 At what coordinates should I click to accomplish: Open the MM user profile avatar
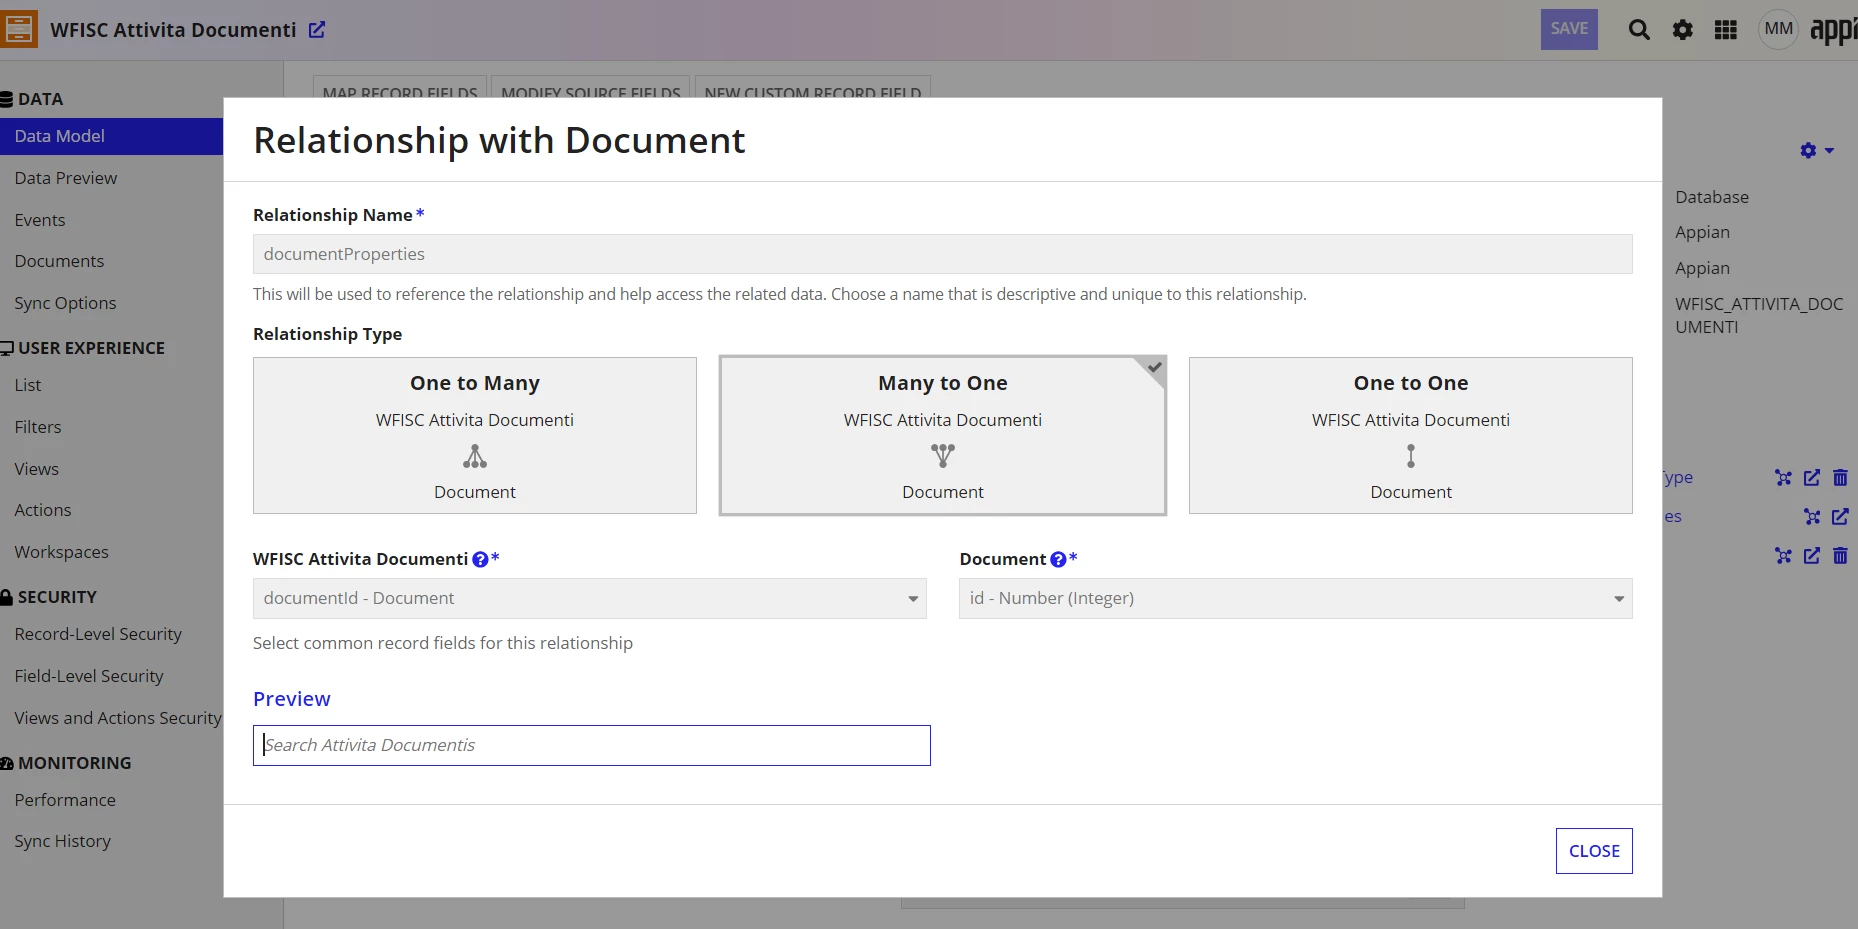point(1778,29)
